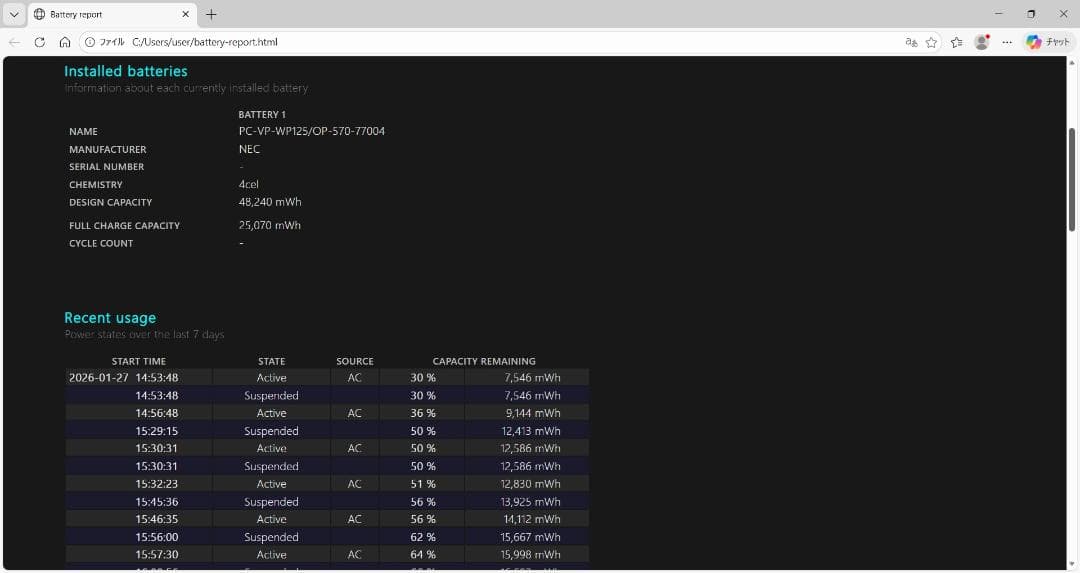Close the Battery report tab
The width and height of the screenshot is (1080, 573).
185,14
